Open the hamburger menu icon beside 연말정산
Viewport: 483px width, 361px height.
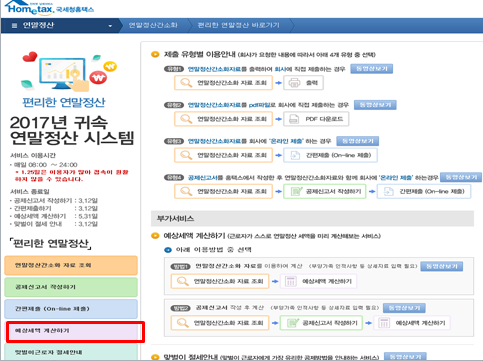14,25
